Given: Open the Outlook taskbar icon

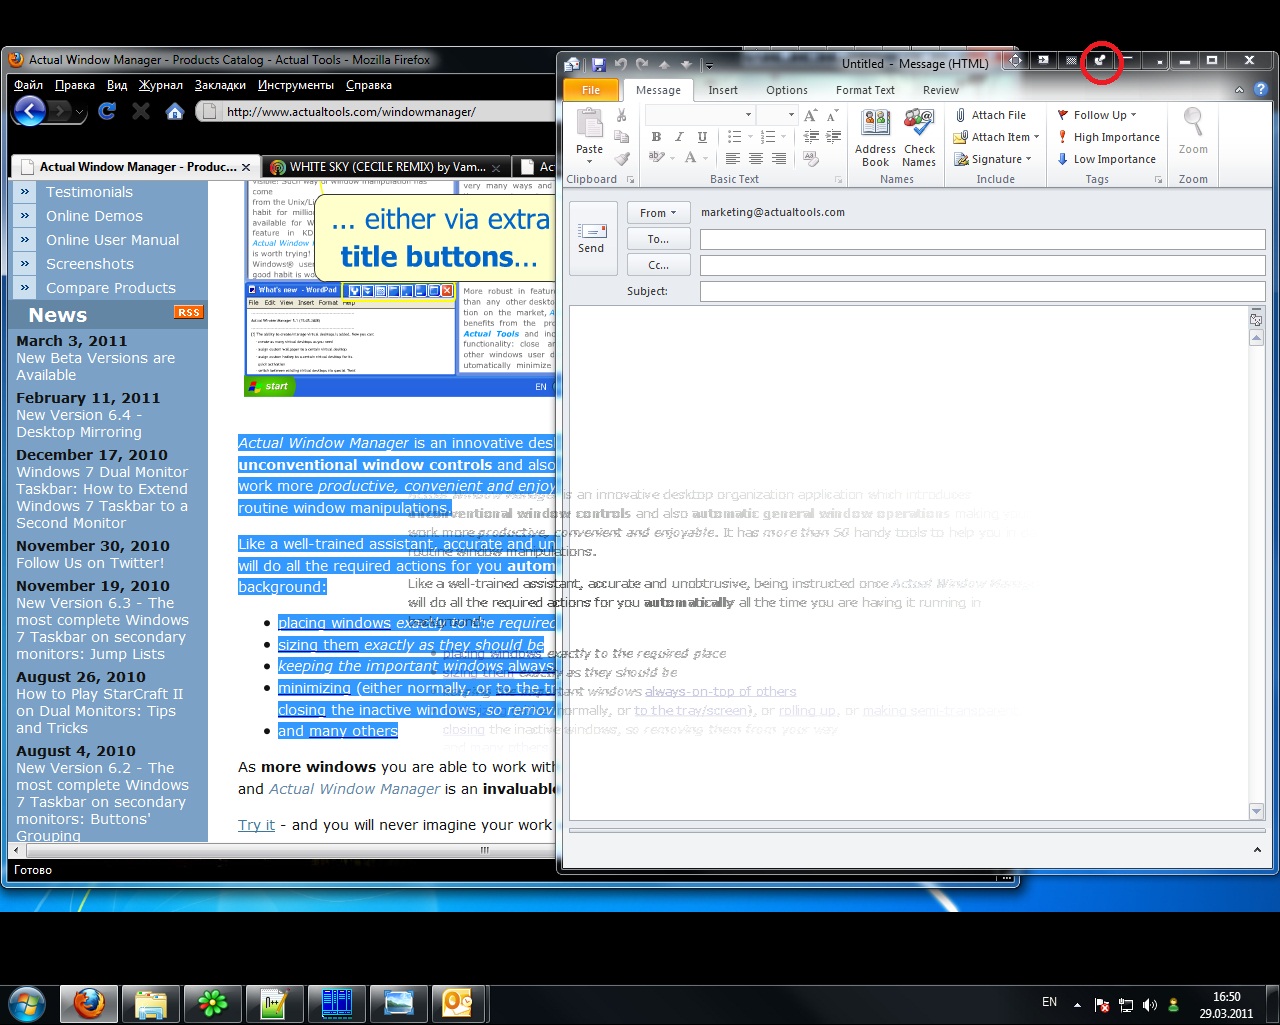Looking at the screenshot, I should (x=459, y=1002).
